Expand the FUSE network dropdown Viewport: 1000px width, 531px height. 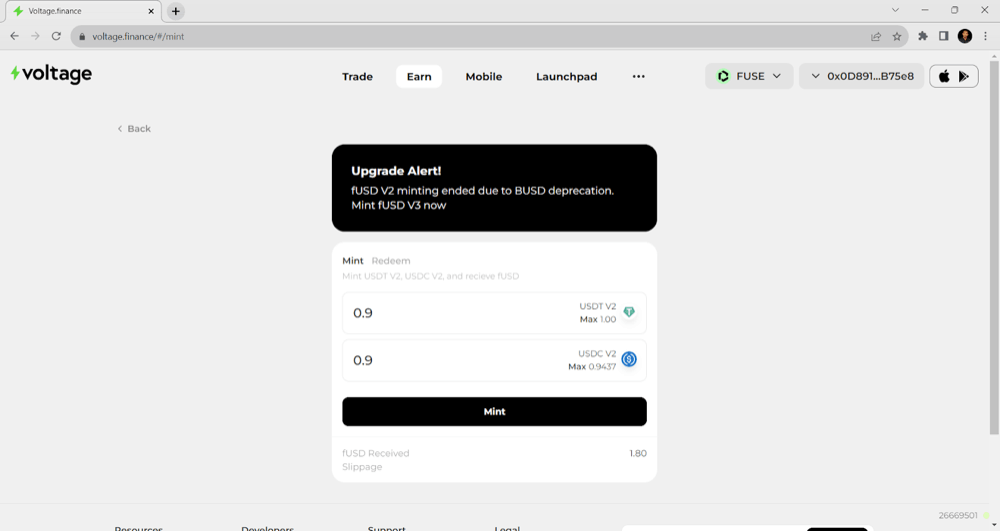[x=749, y=76]
